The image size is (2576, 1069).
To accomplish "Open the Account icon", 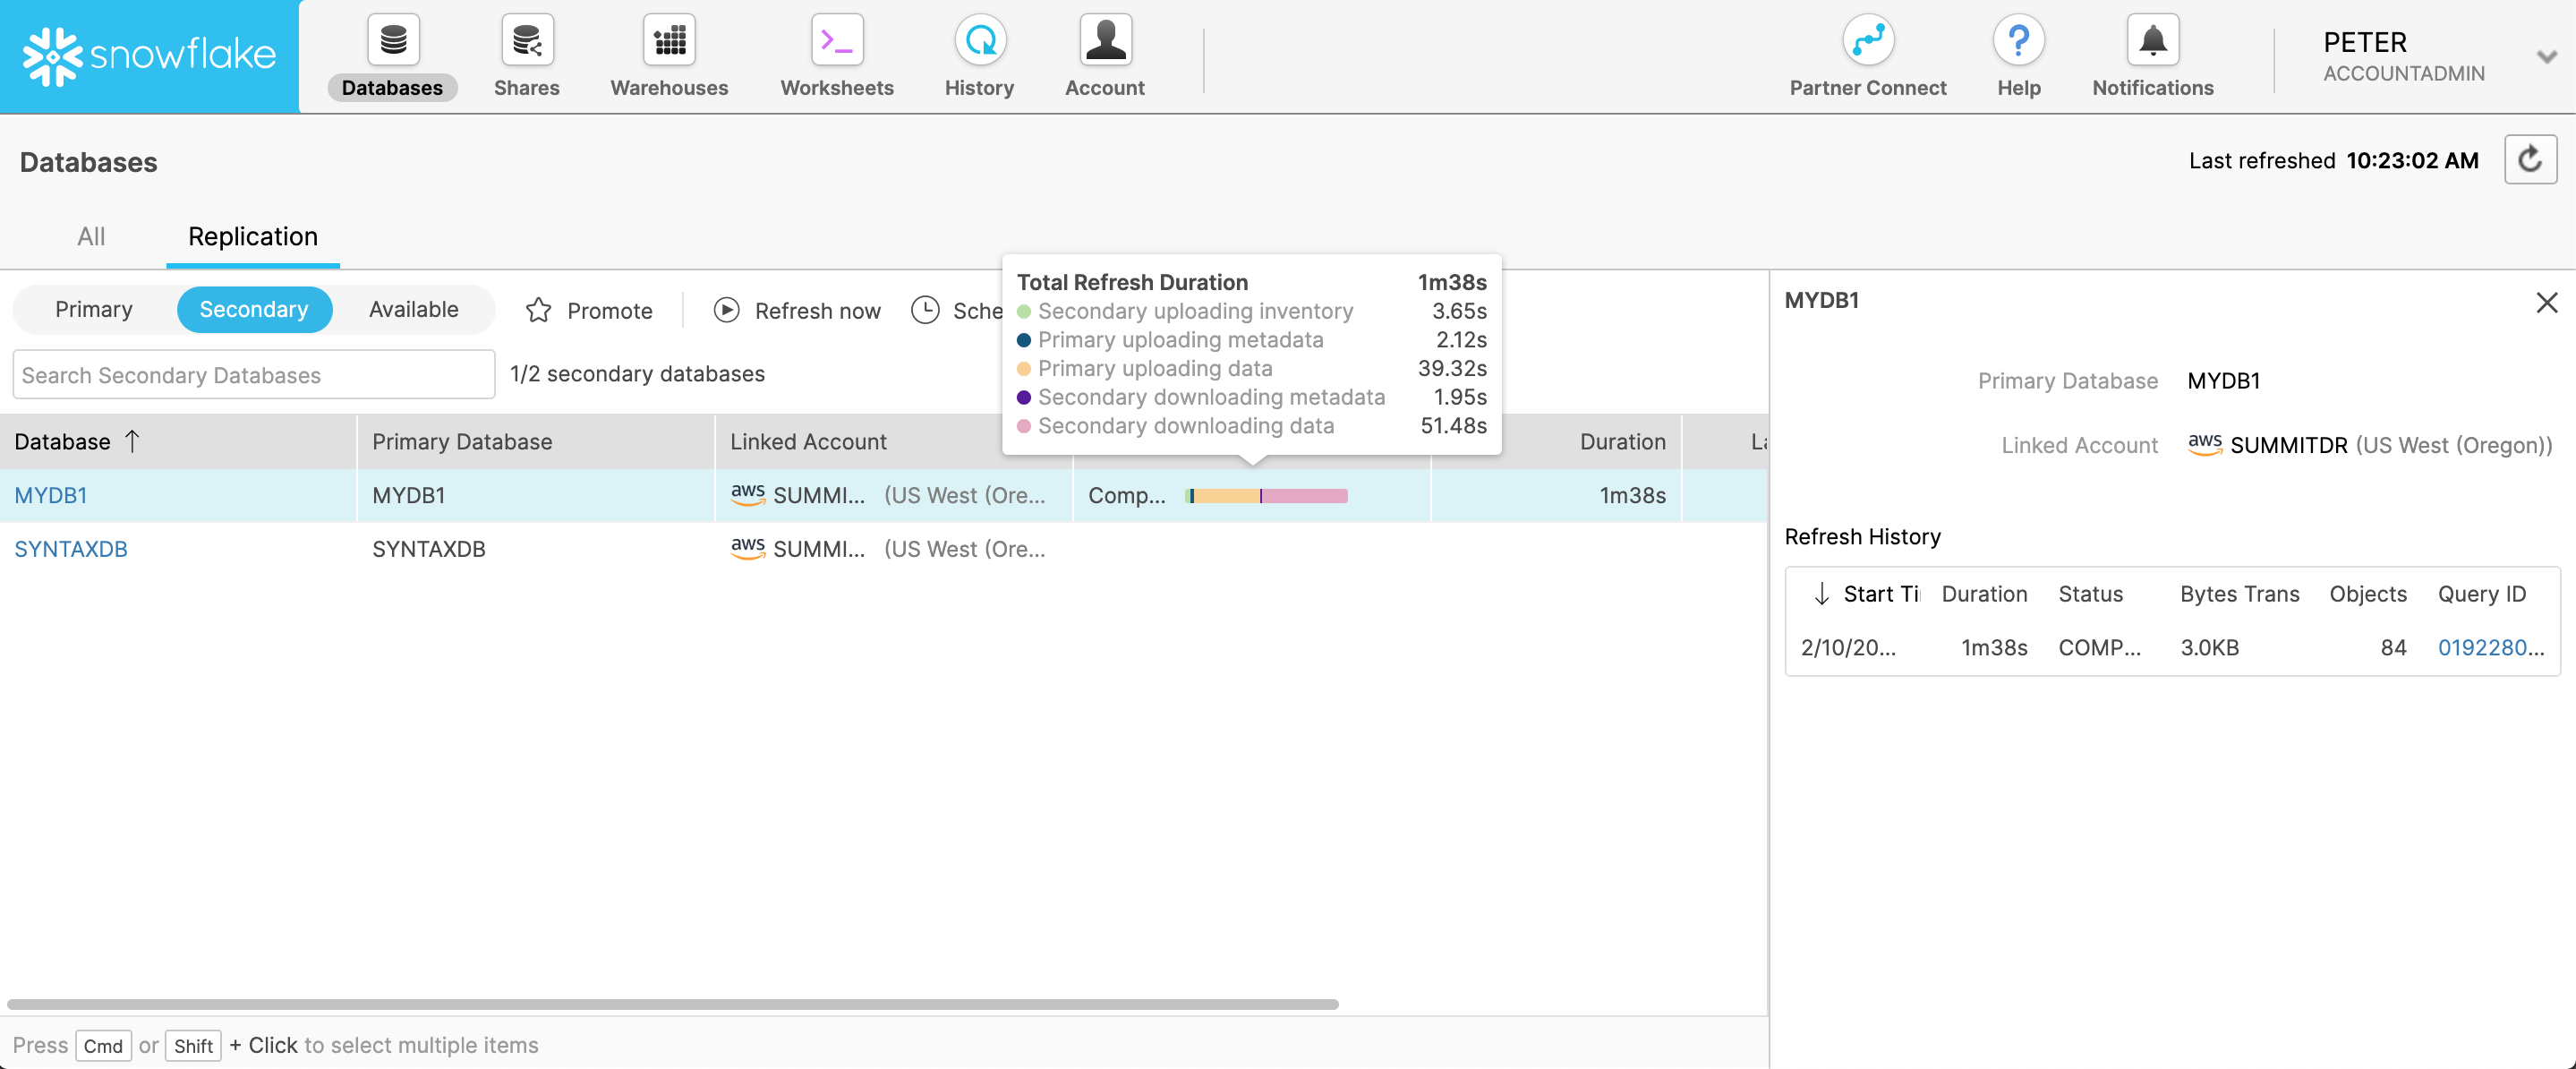I will (1105, 41).
